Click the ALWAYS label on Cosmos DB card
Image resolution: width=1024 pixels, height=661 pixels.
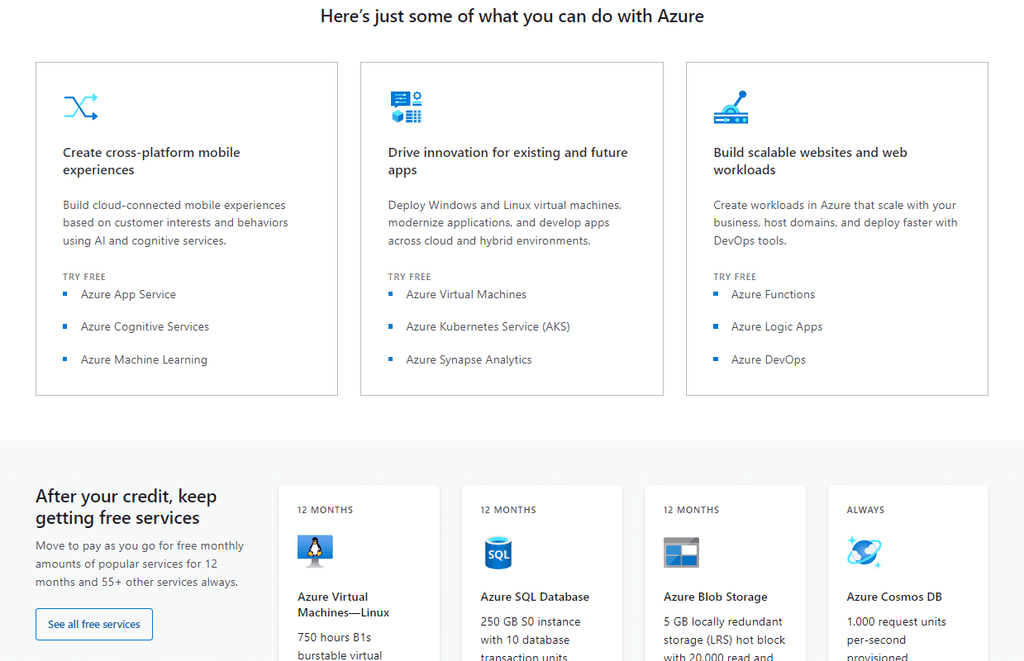click(x=865, y=510)
